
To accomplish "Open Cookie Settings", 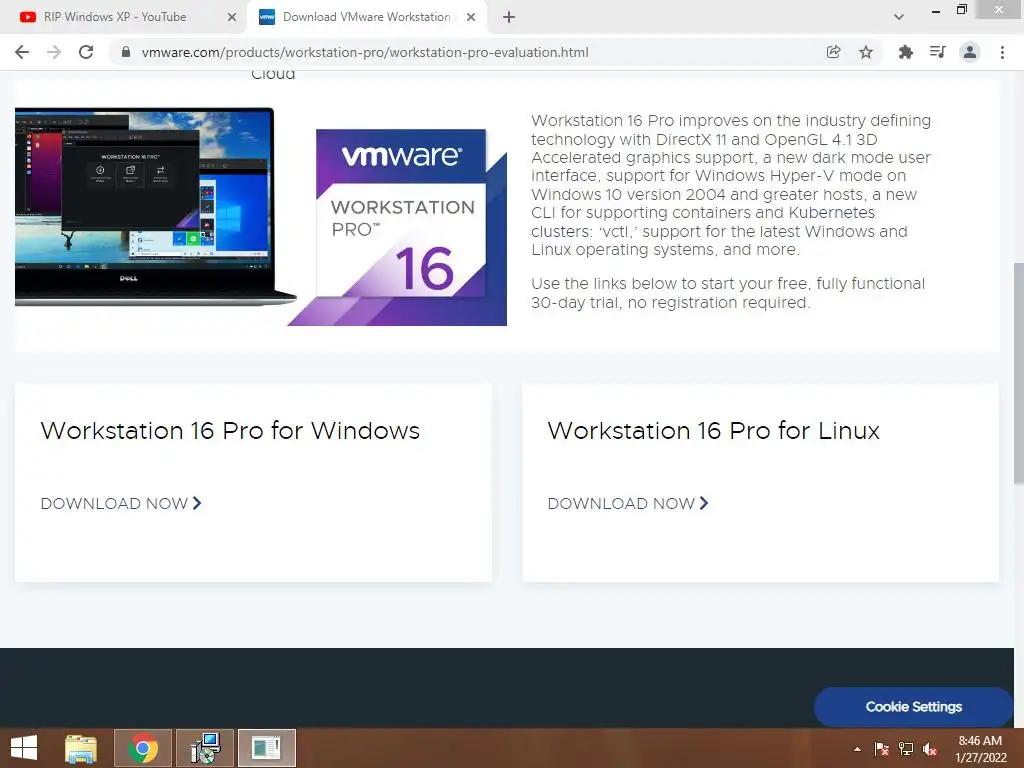I will coord(913,707).
